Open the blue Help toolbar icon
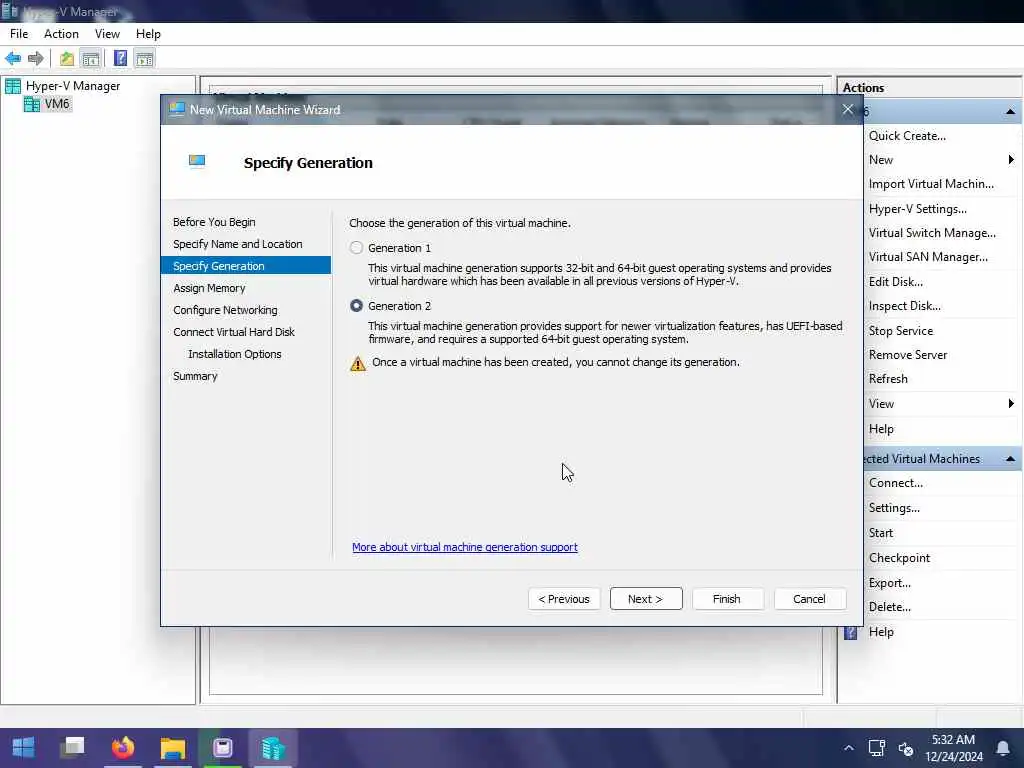This screenshot has height=768, width=1024. (120, 59)
